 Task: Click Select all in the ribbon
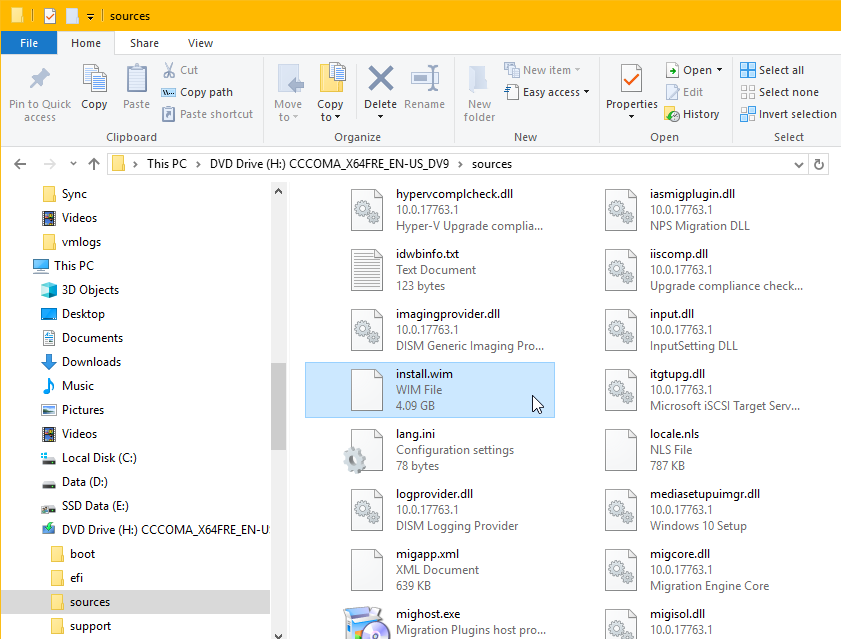(775, 69)
